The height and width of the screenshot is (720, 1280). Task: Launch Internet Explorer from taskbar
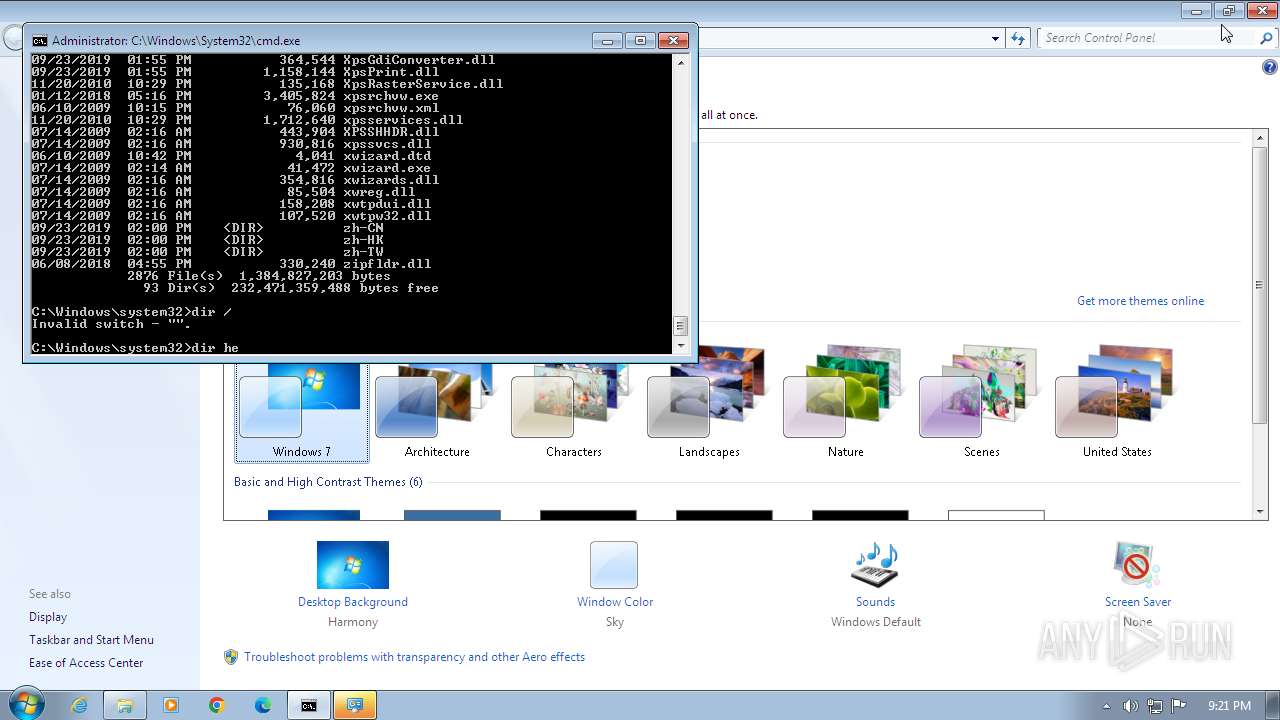tap(79, 705)
